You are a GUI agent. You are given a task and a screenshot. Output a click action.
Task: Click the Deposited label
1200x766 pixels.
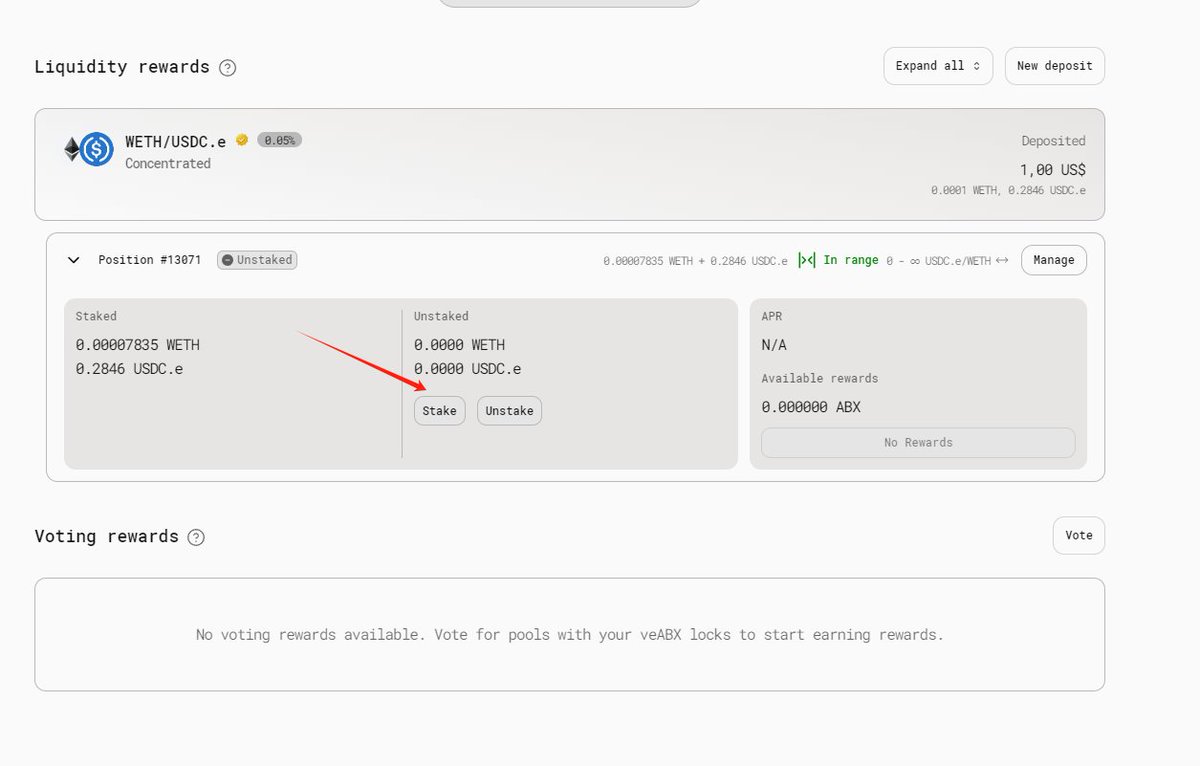(x=1054, y=141)
